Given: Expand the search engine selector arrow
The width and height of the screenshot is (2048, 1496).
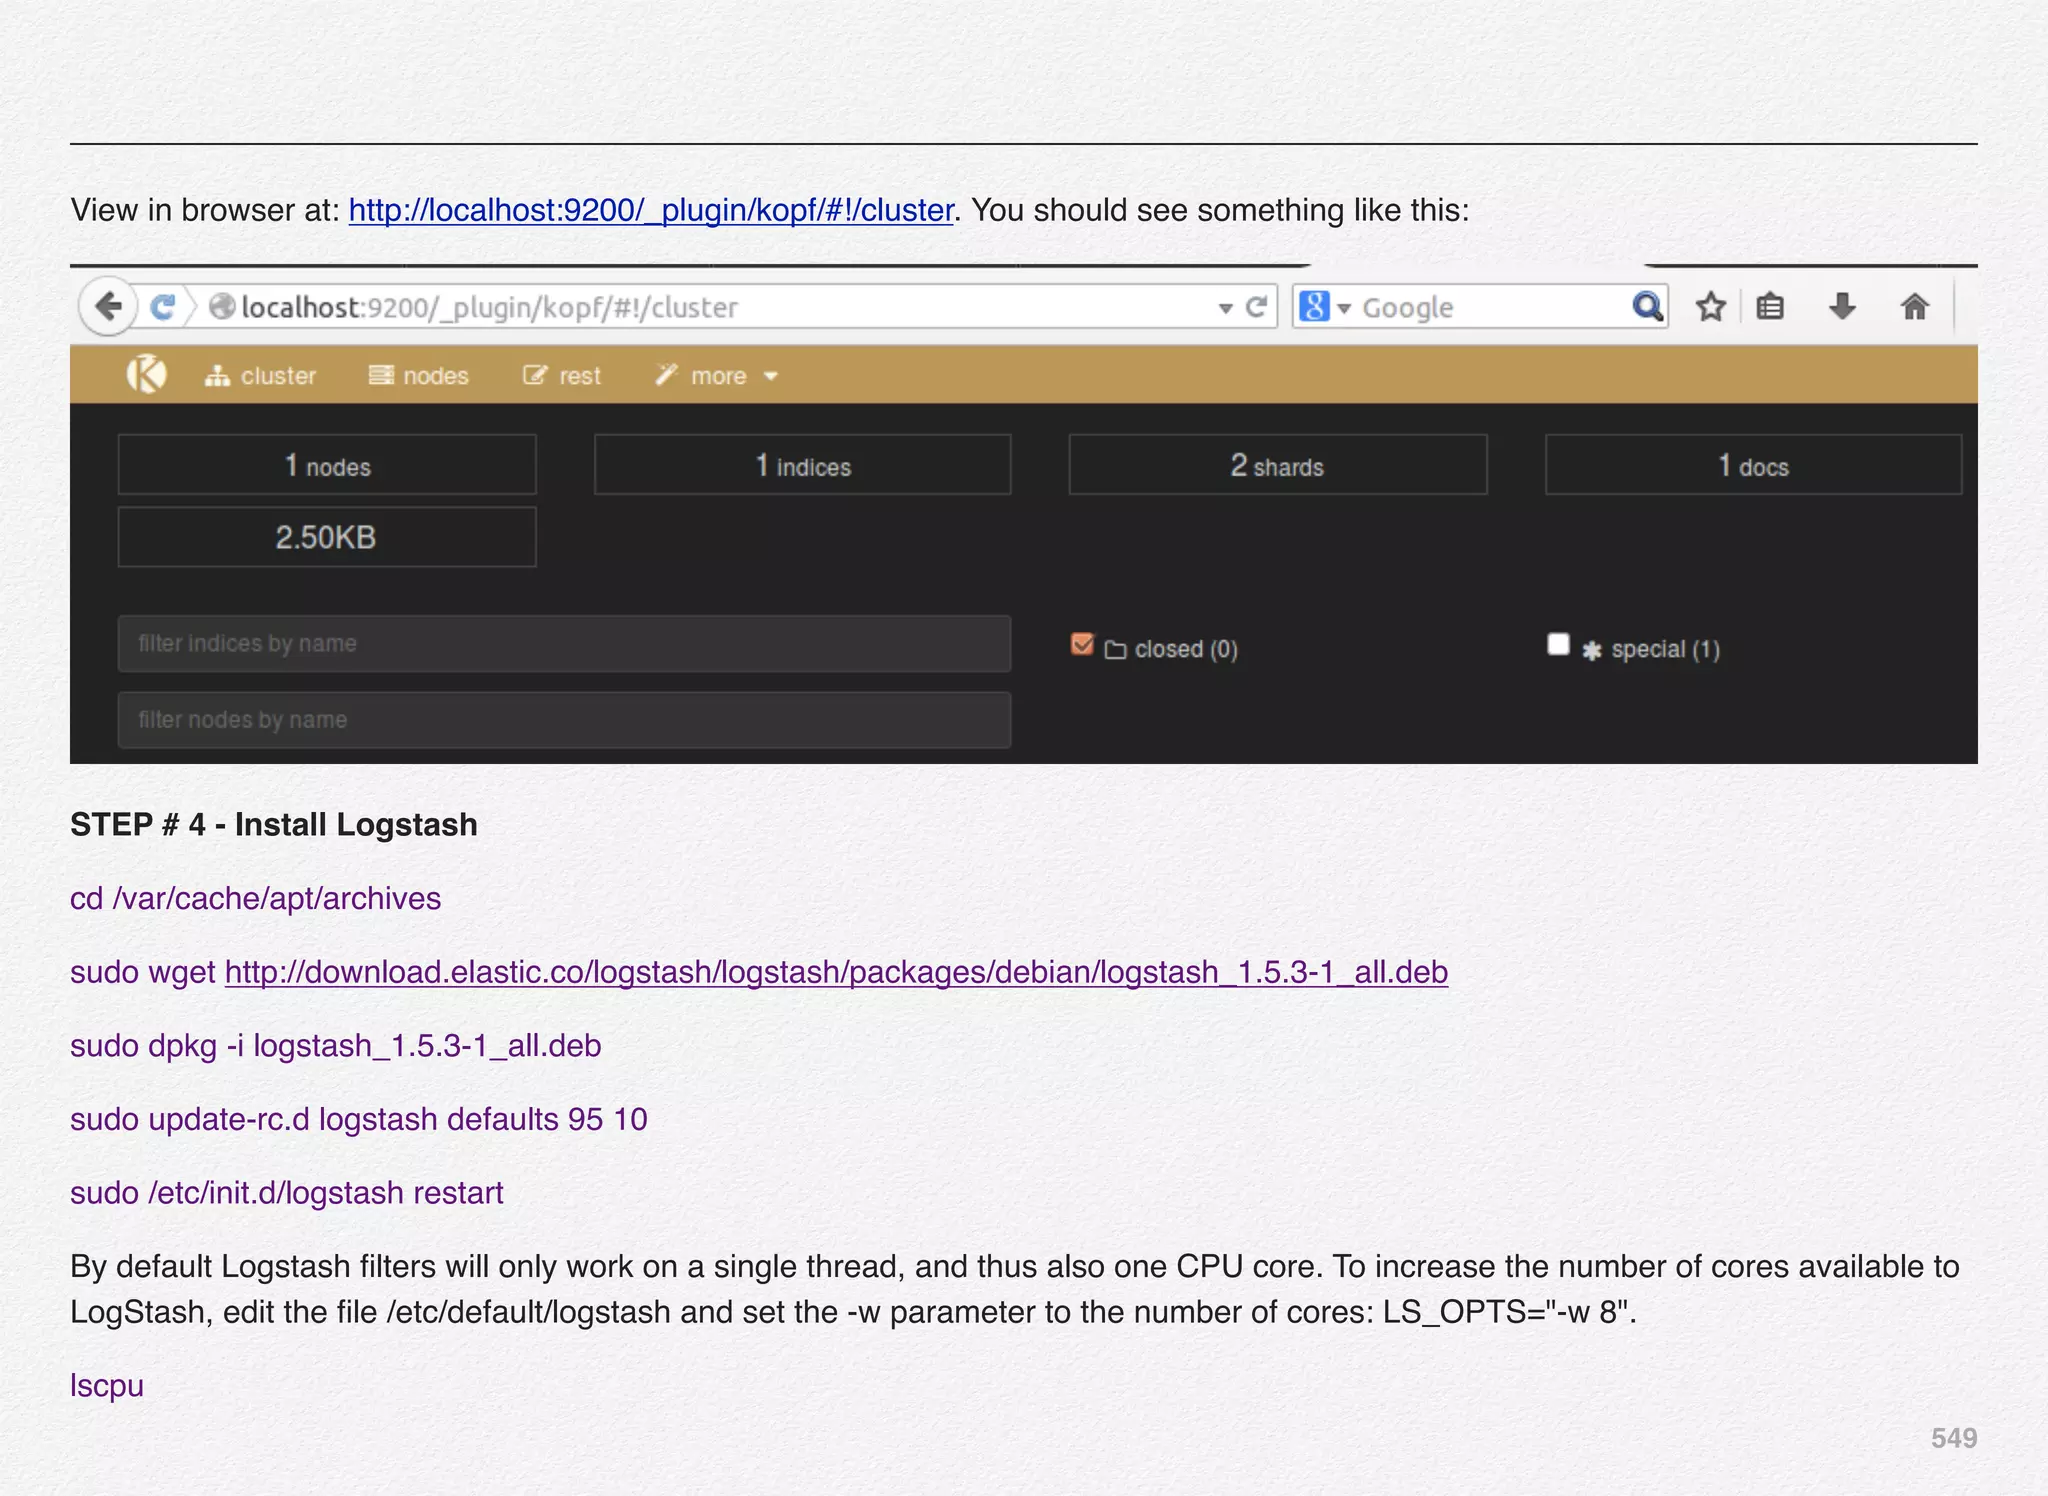Looking at the screenshot, I should point(1344,308).
